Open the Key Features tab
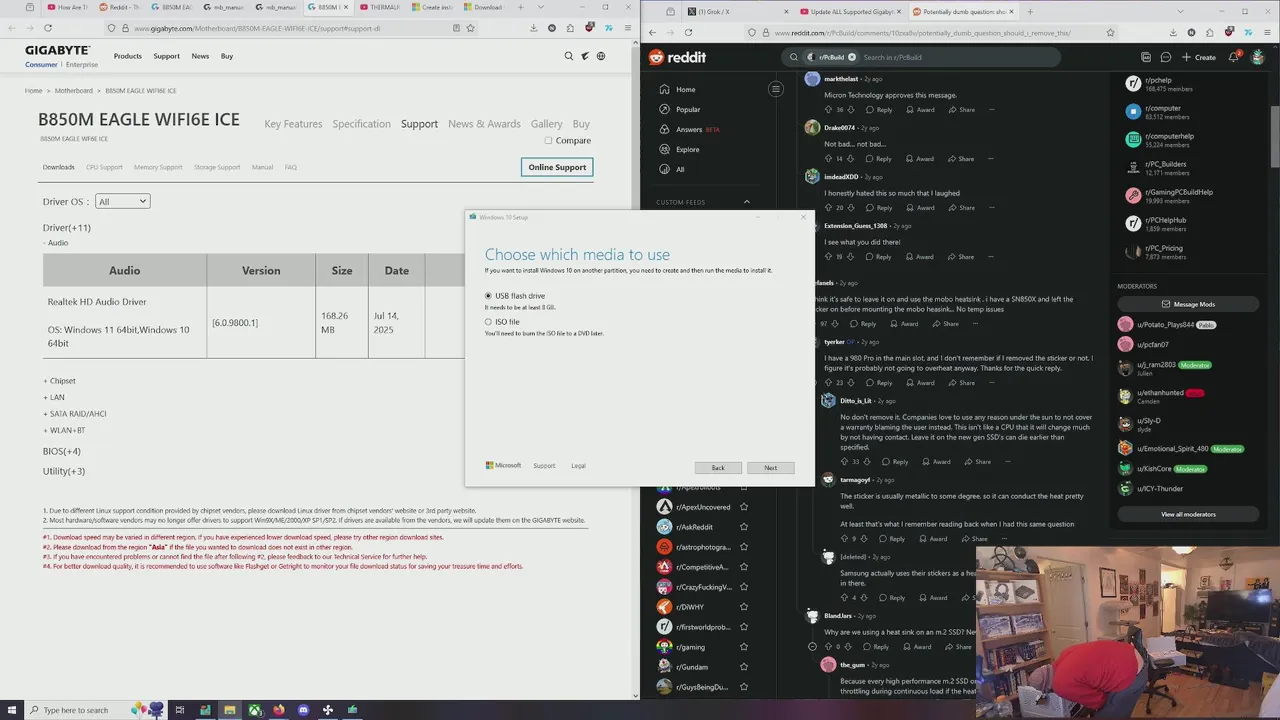Image resolution: width=1280 pixels, height=720 pixels. pos(293,124)
